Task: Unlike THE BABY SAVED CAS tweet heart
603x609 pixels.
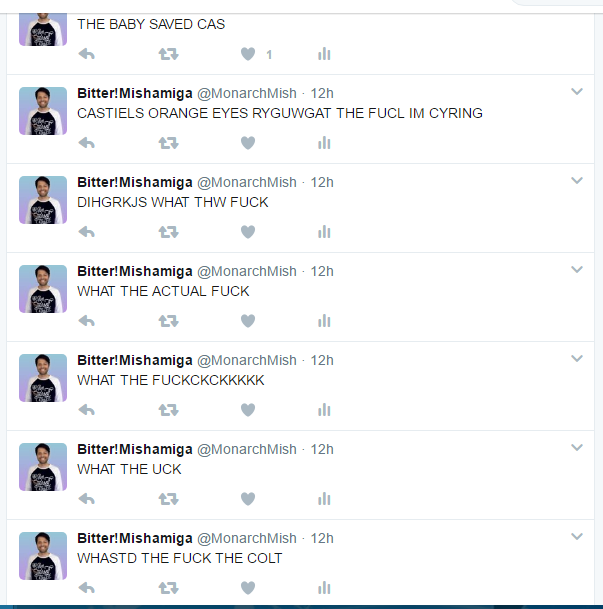Action: tap(248, 54)
